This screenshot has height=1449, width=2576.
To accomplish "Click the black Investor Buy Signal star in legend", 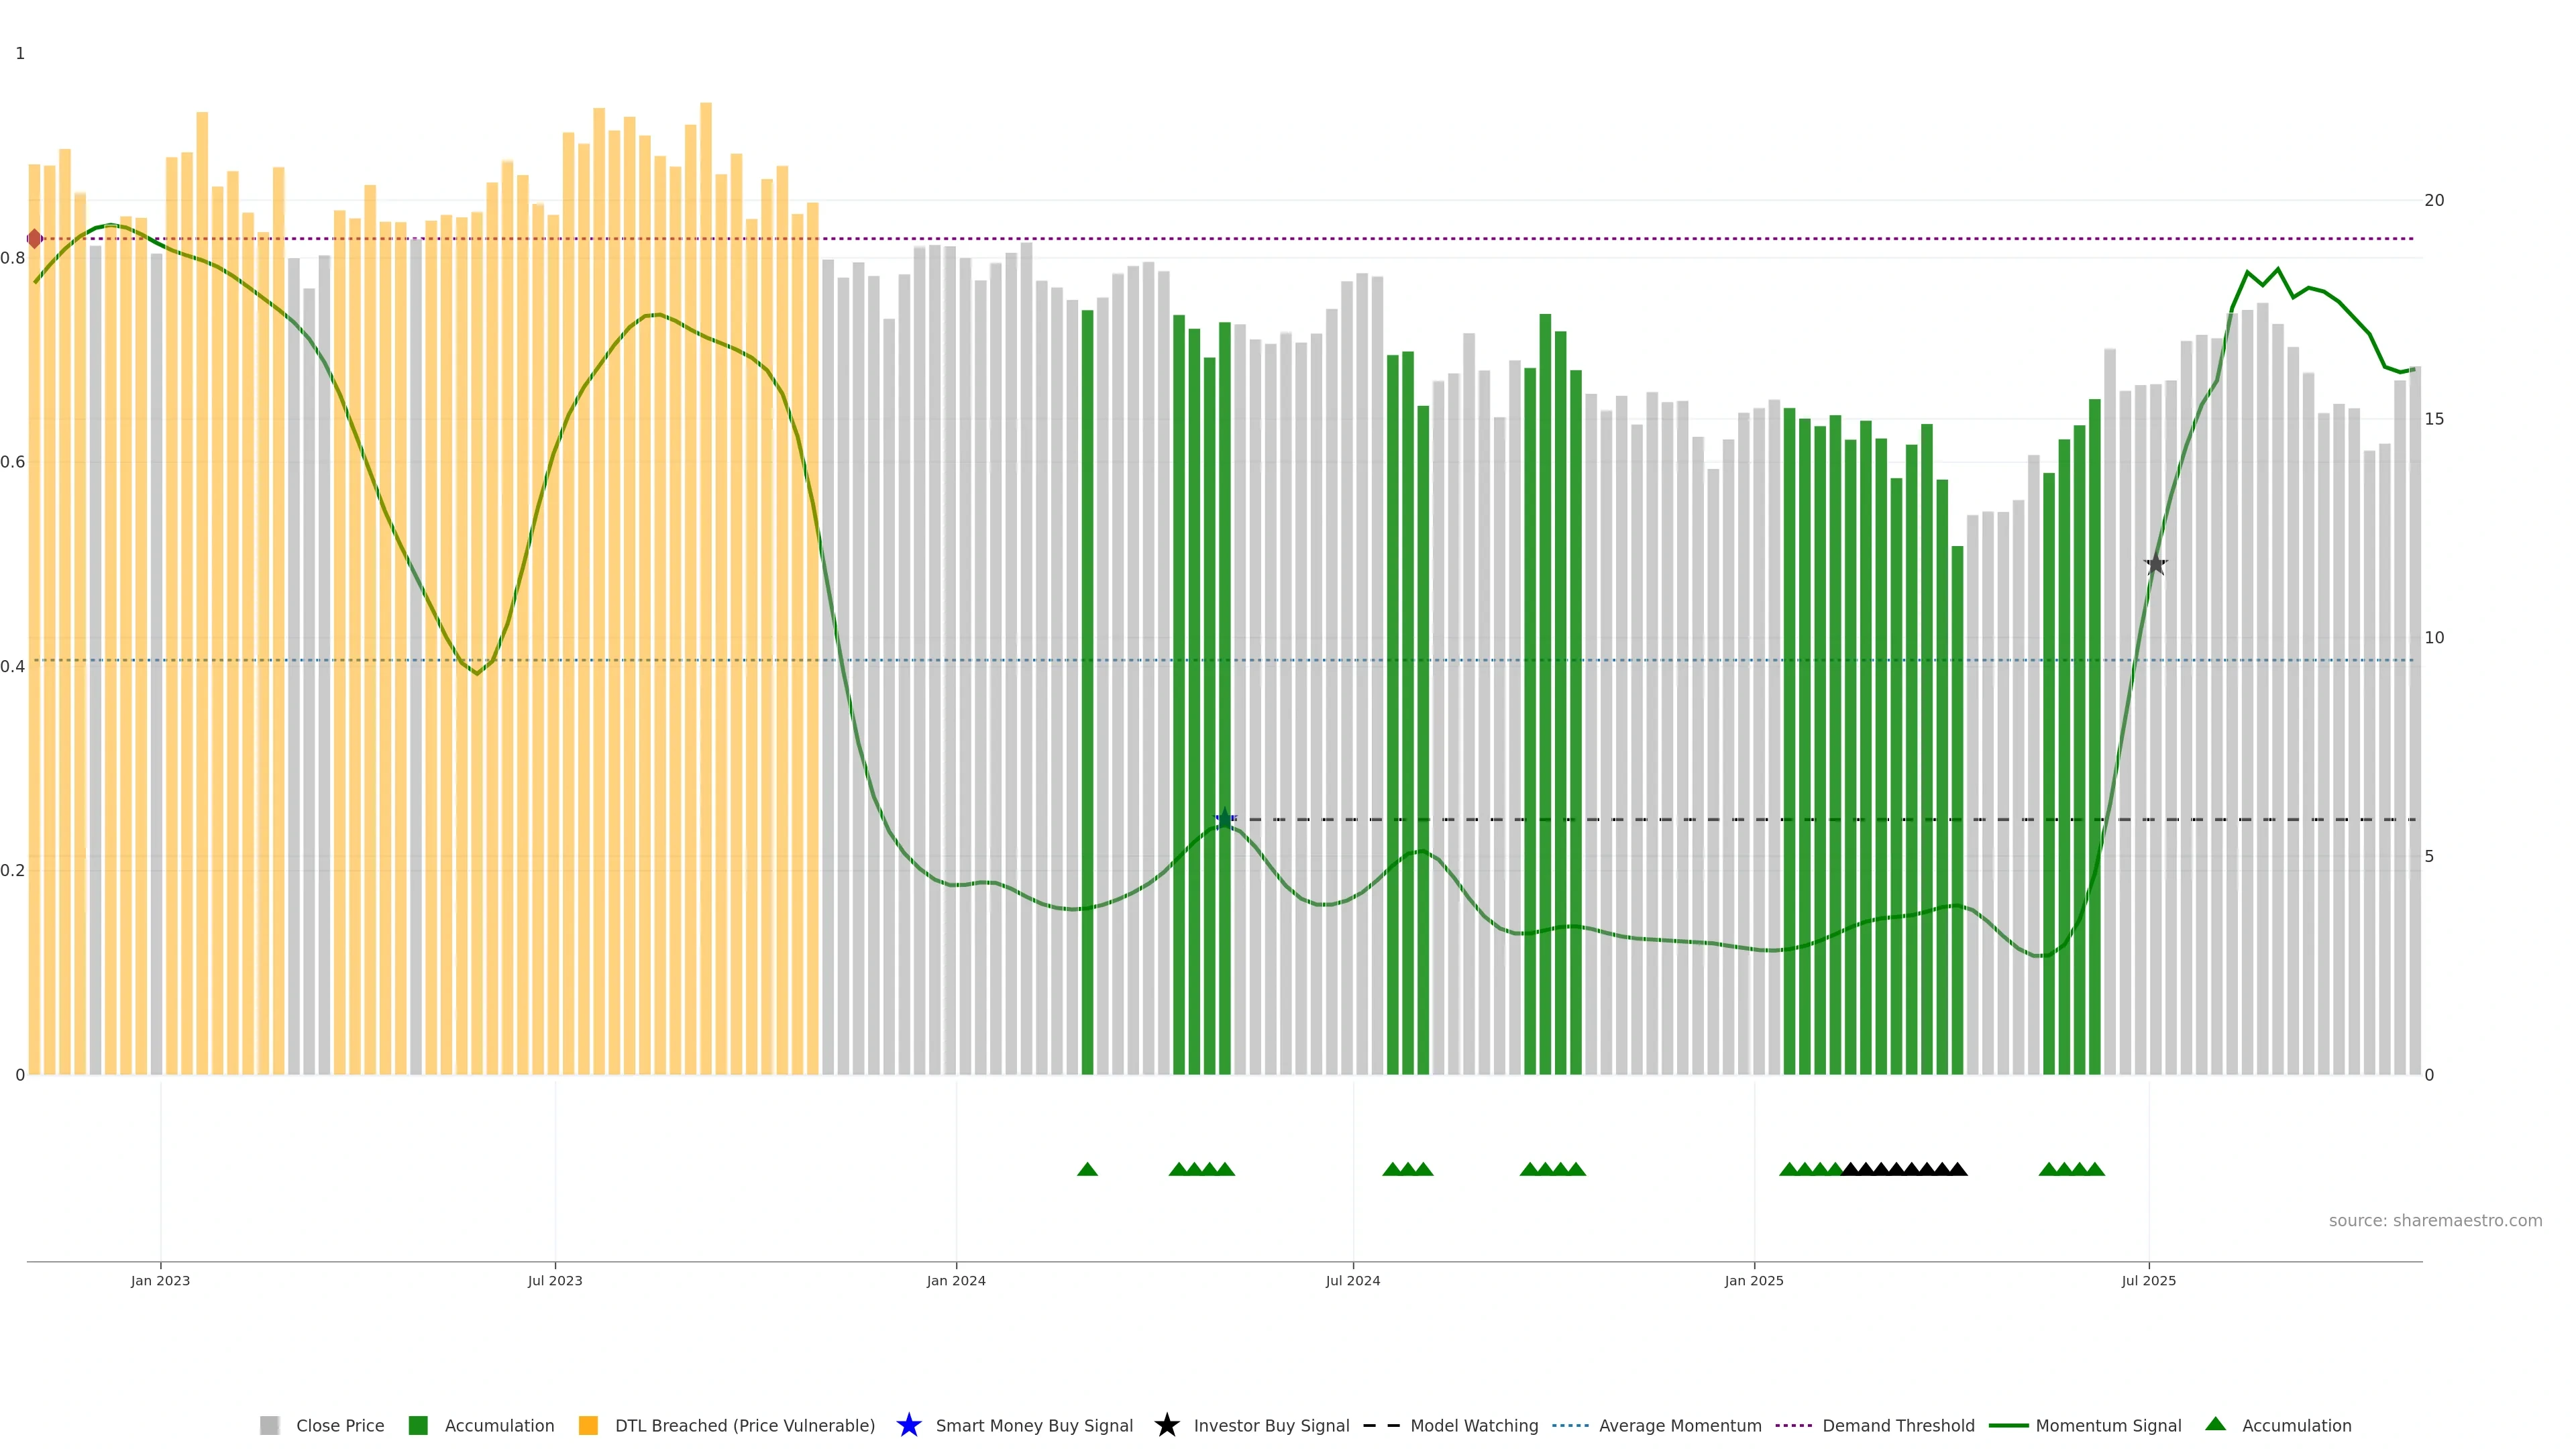I will (x=1166, y=1425).
